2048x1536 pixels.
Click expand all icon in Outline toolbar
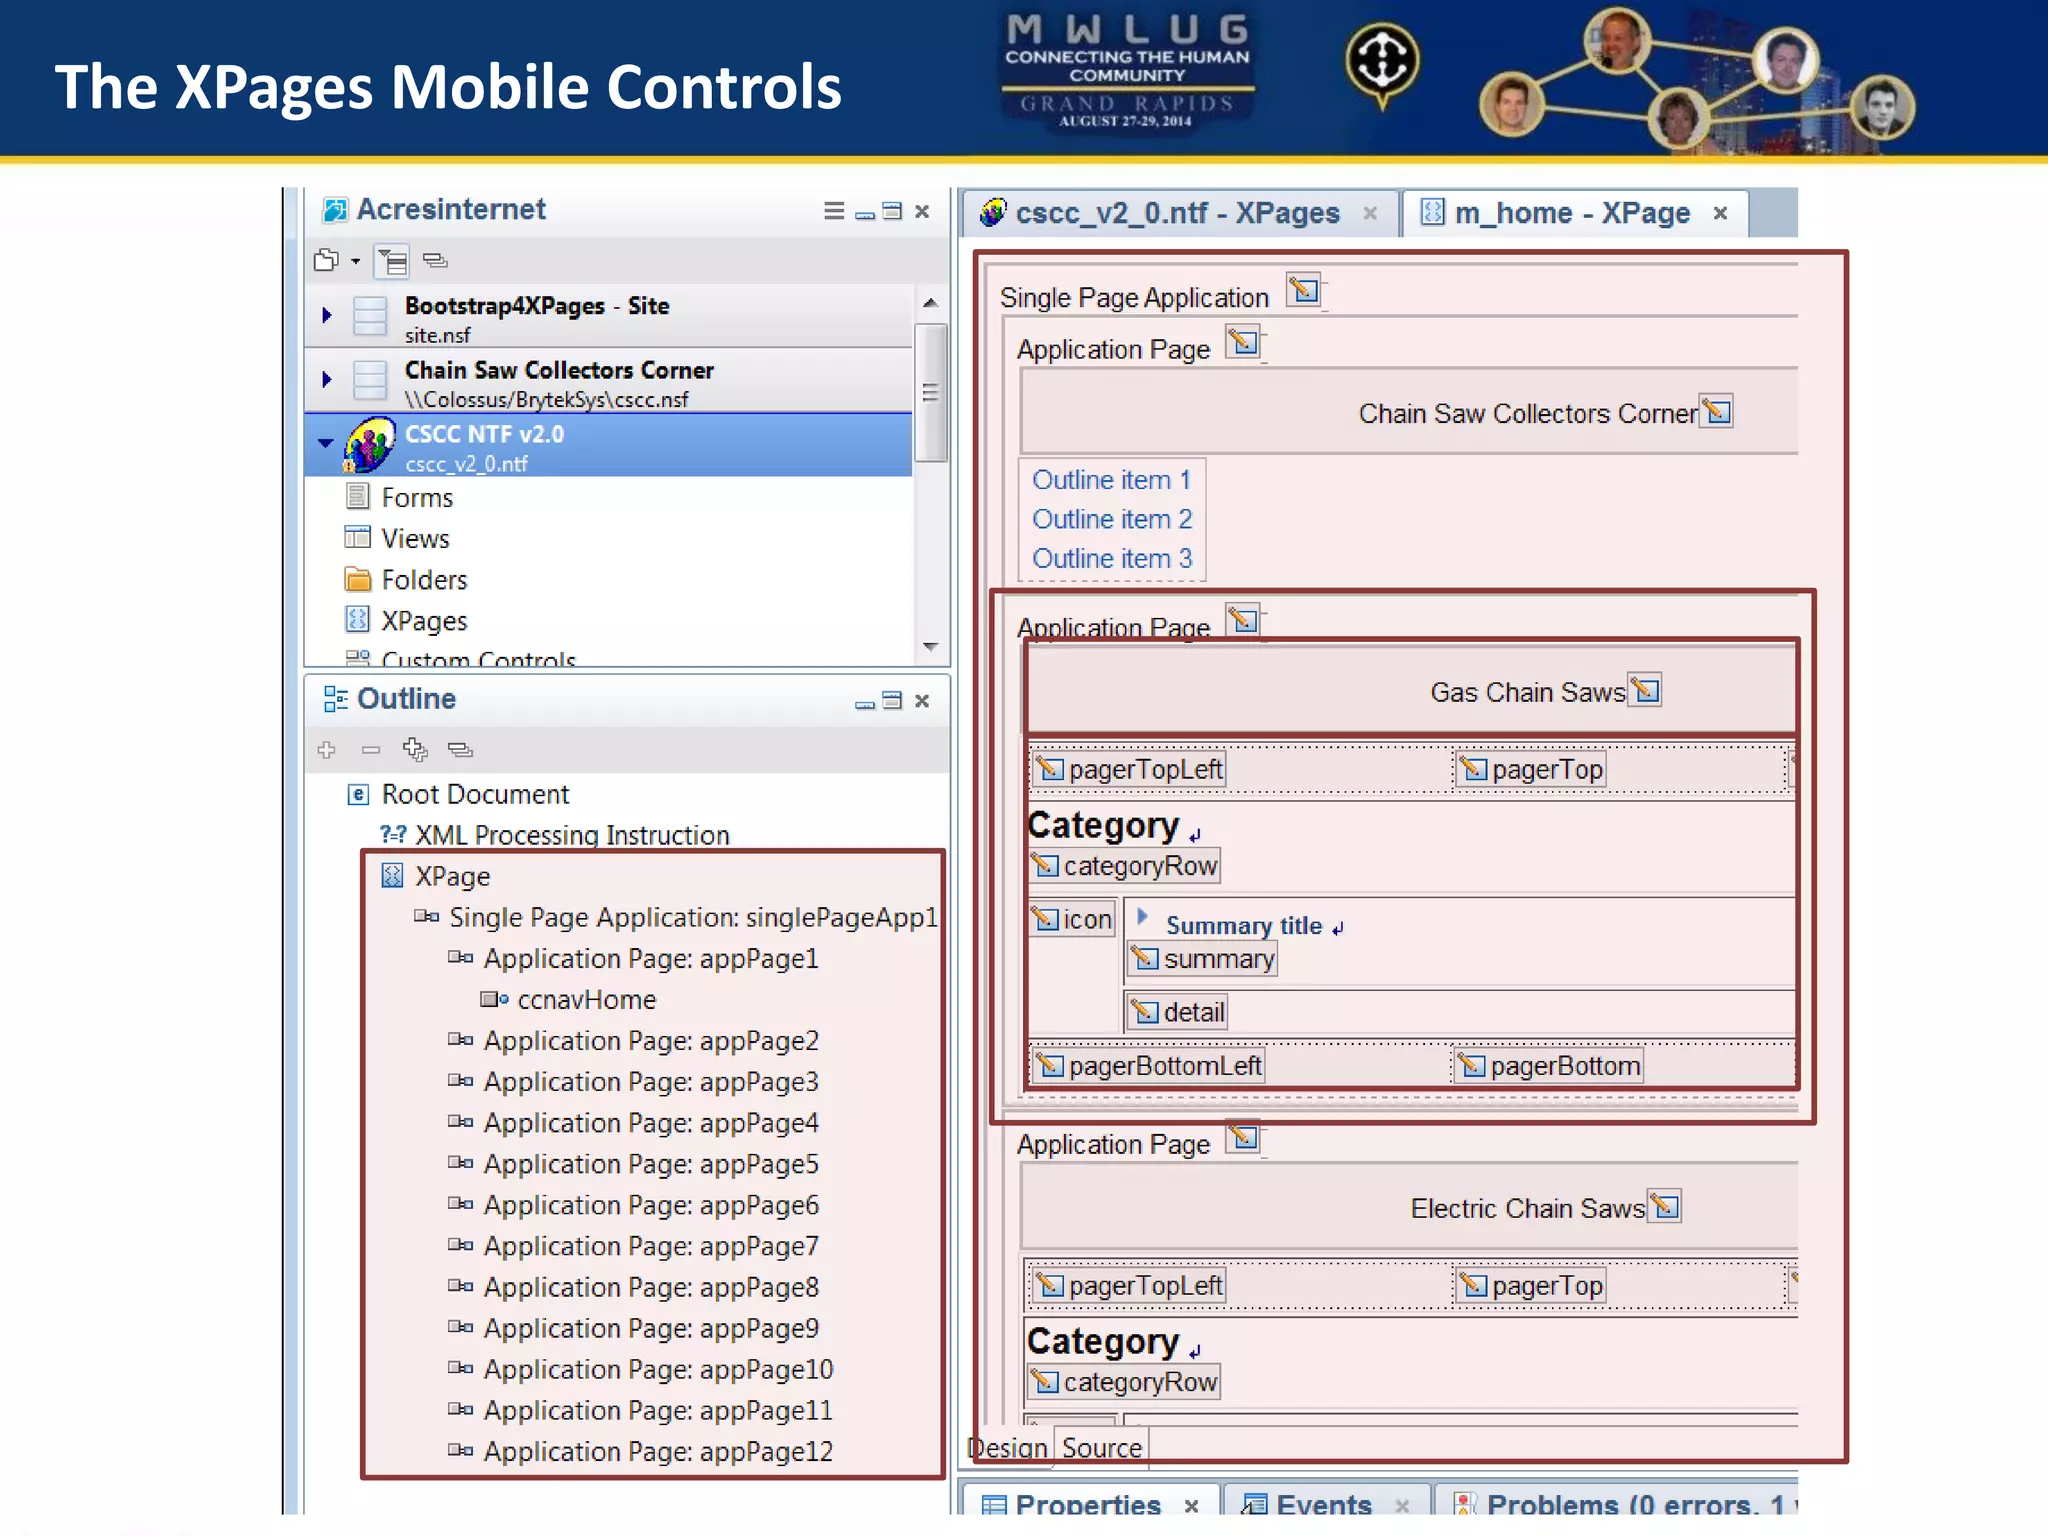coord(415,750)
